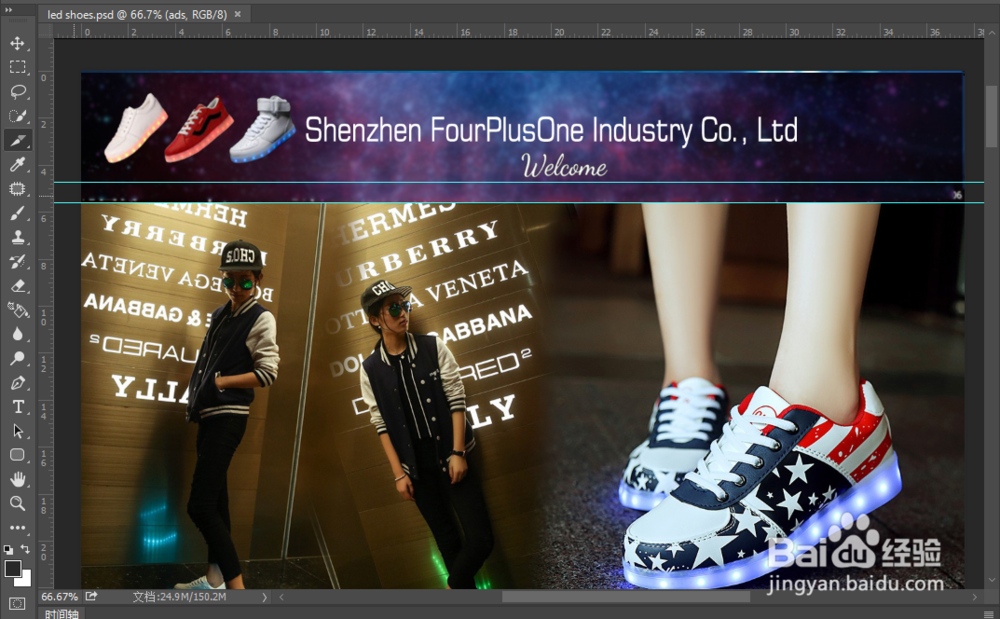Toggle Quick Mask mode
Screen dimensions: 1000x619
(17, 604)
